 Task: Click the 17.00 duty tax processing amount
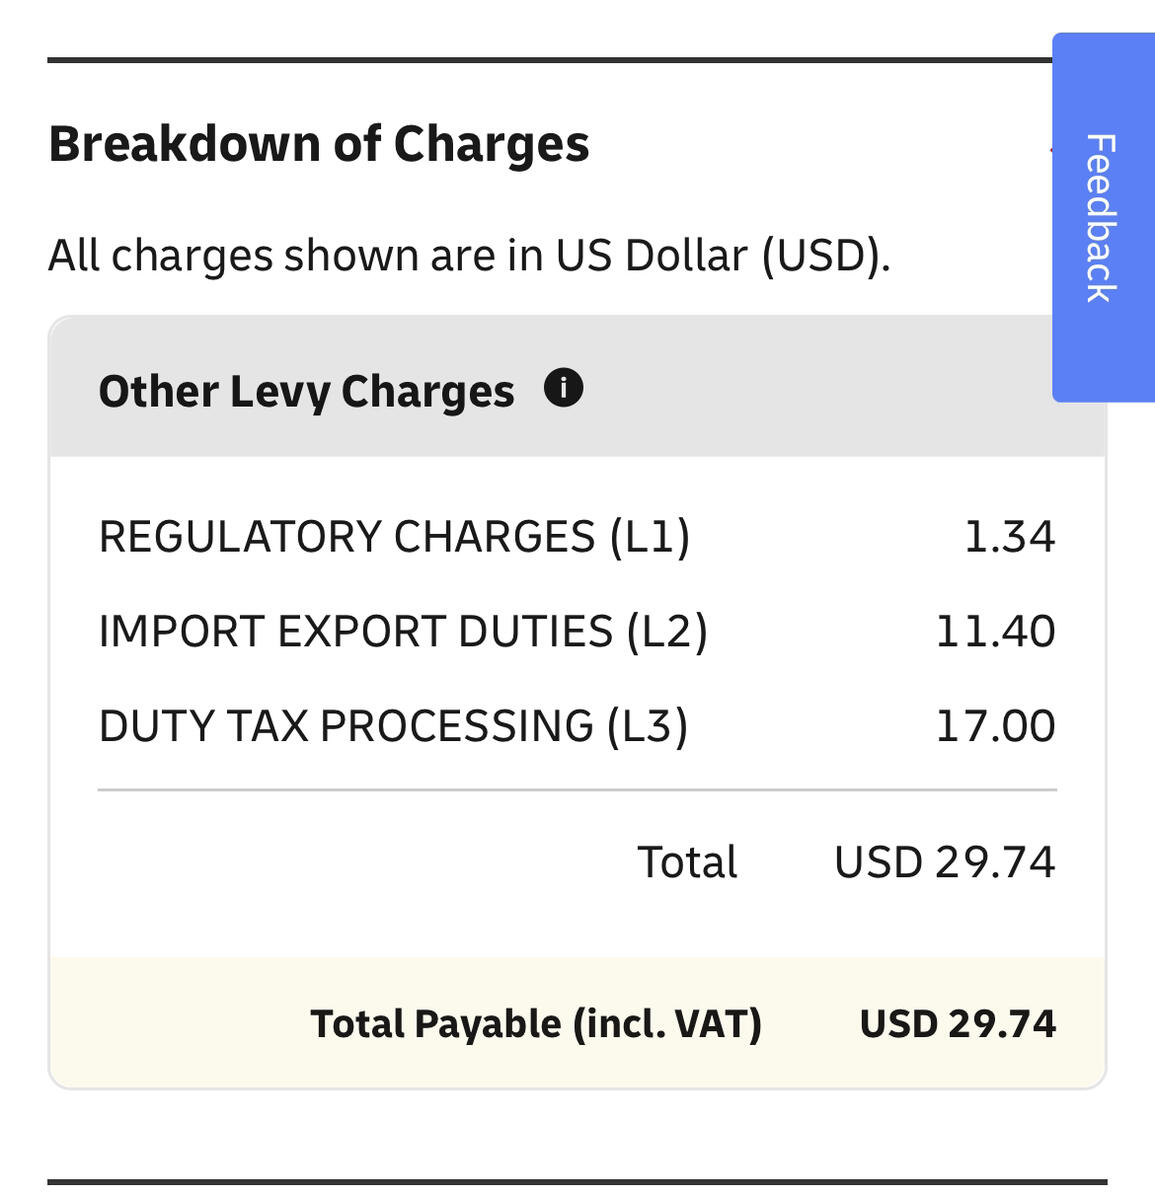(x=995, y=726)
